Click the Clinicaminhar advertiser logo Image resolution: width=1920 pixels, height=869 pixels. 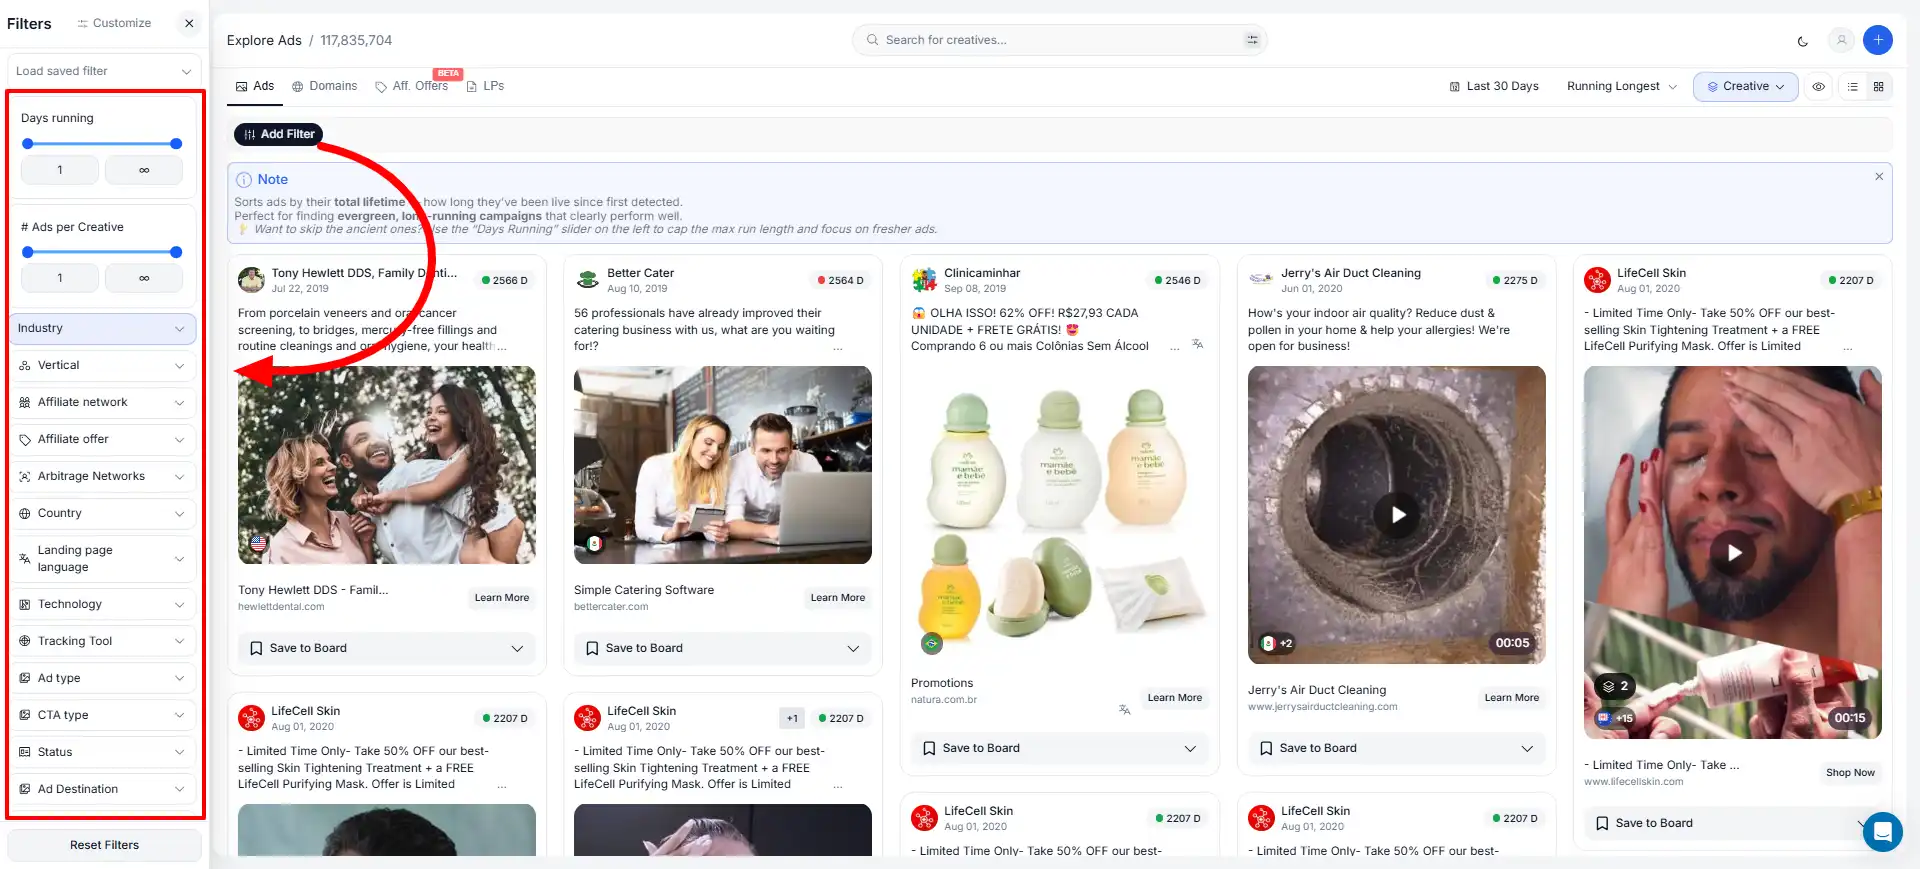pyautogui.click(x=924, y=280)
